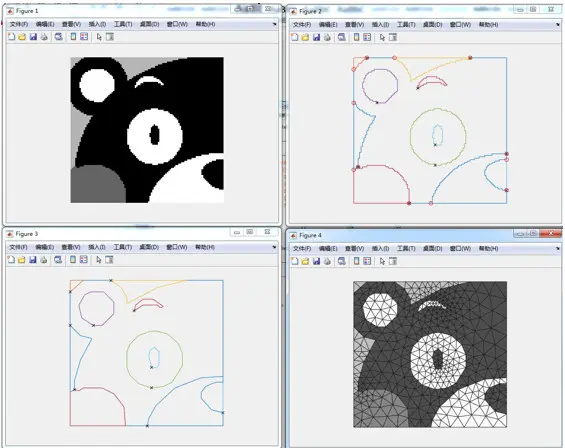Click Save icon in Figure 1 toolbar
The width and height of the screenshot is (565, 448).
pyautogui.click(x=34, y=37)
